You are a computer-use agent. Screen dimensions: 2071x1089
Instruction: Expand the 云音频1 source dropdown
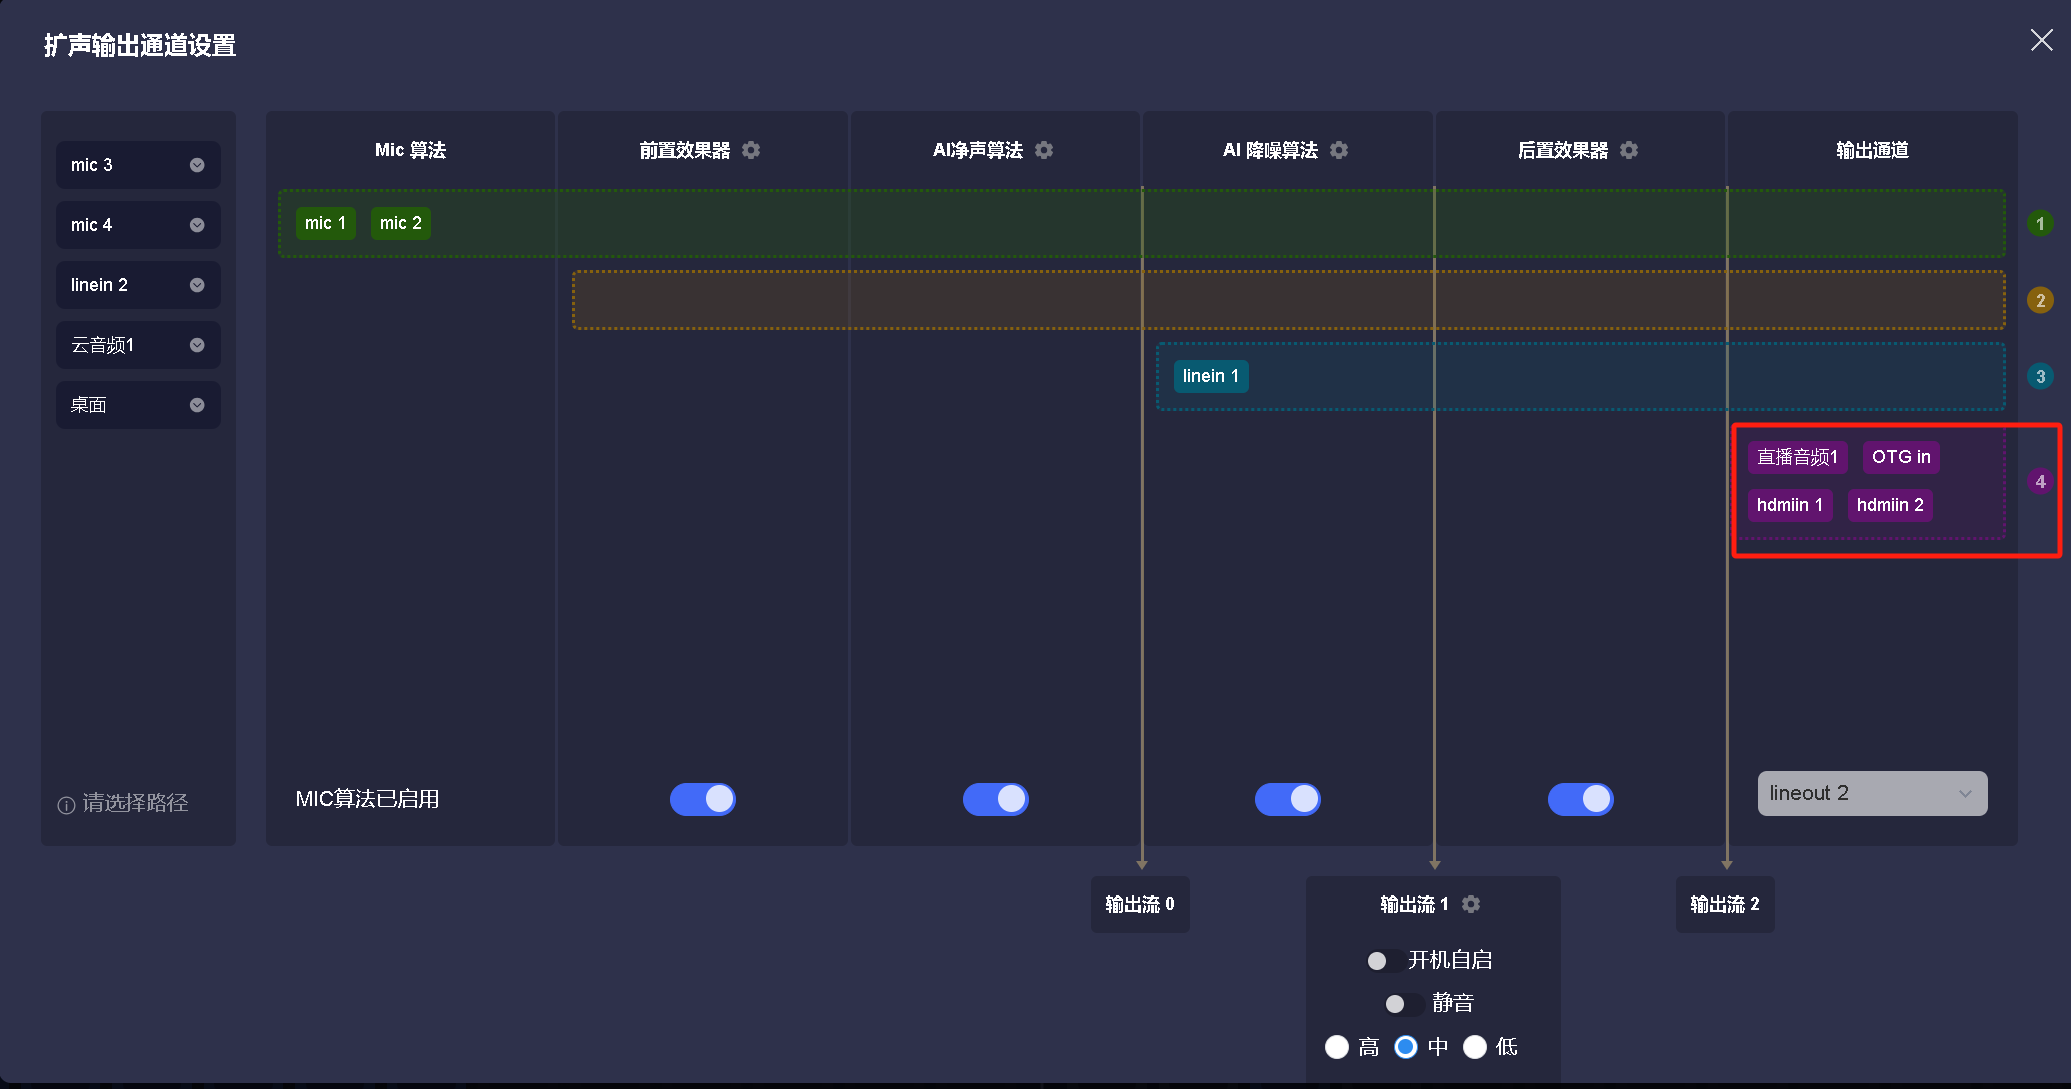click(x=197, y=345)
